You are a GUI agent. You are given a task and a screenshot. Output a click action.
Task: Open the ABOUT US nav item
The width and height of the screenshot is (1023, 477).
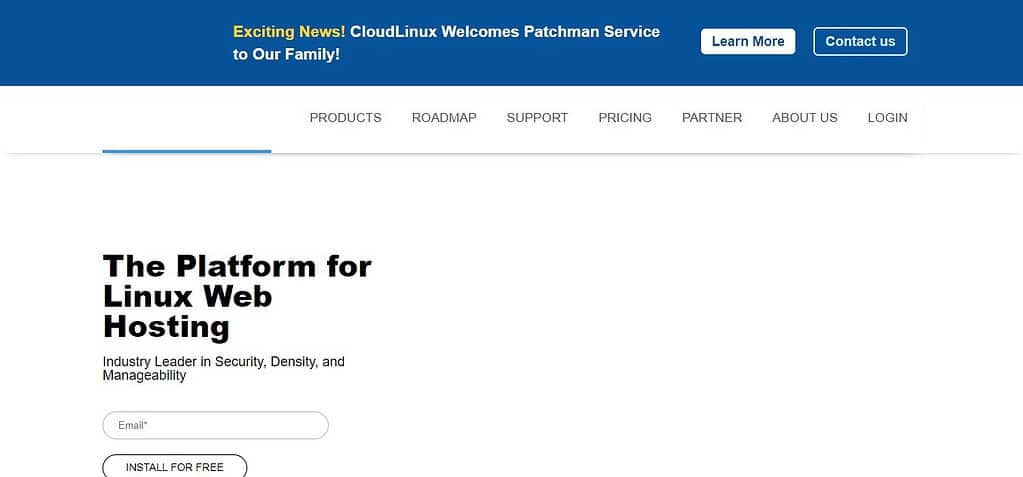(x=804, y=117)
